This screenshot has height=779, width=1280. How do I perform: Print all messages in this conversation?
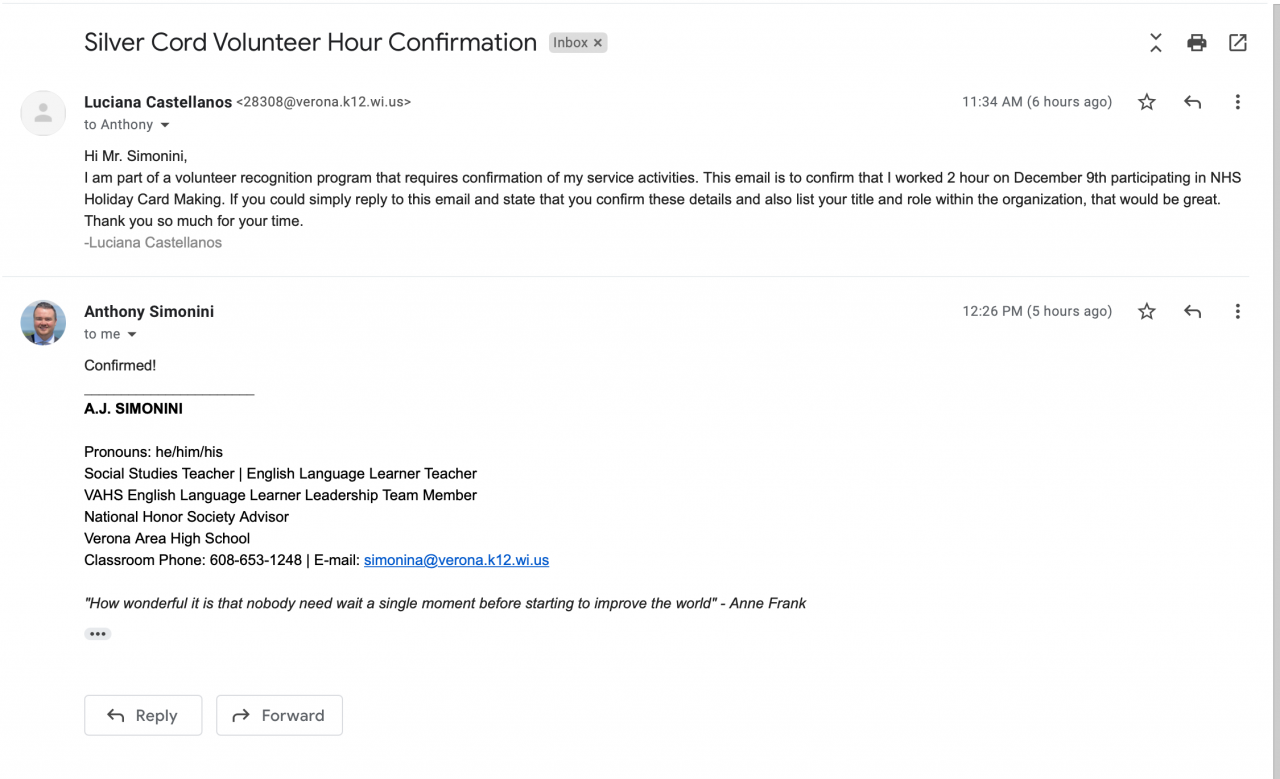coord(1196,43)
